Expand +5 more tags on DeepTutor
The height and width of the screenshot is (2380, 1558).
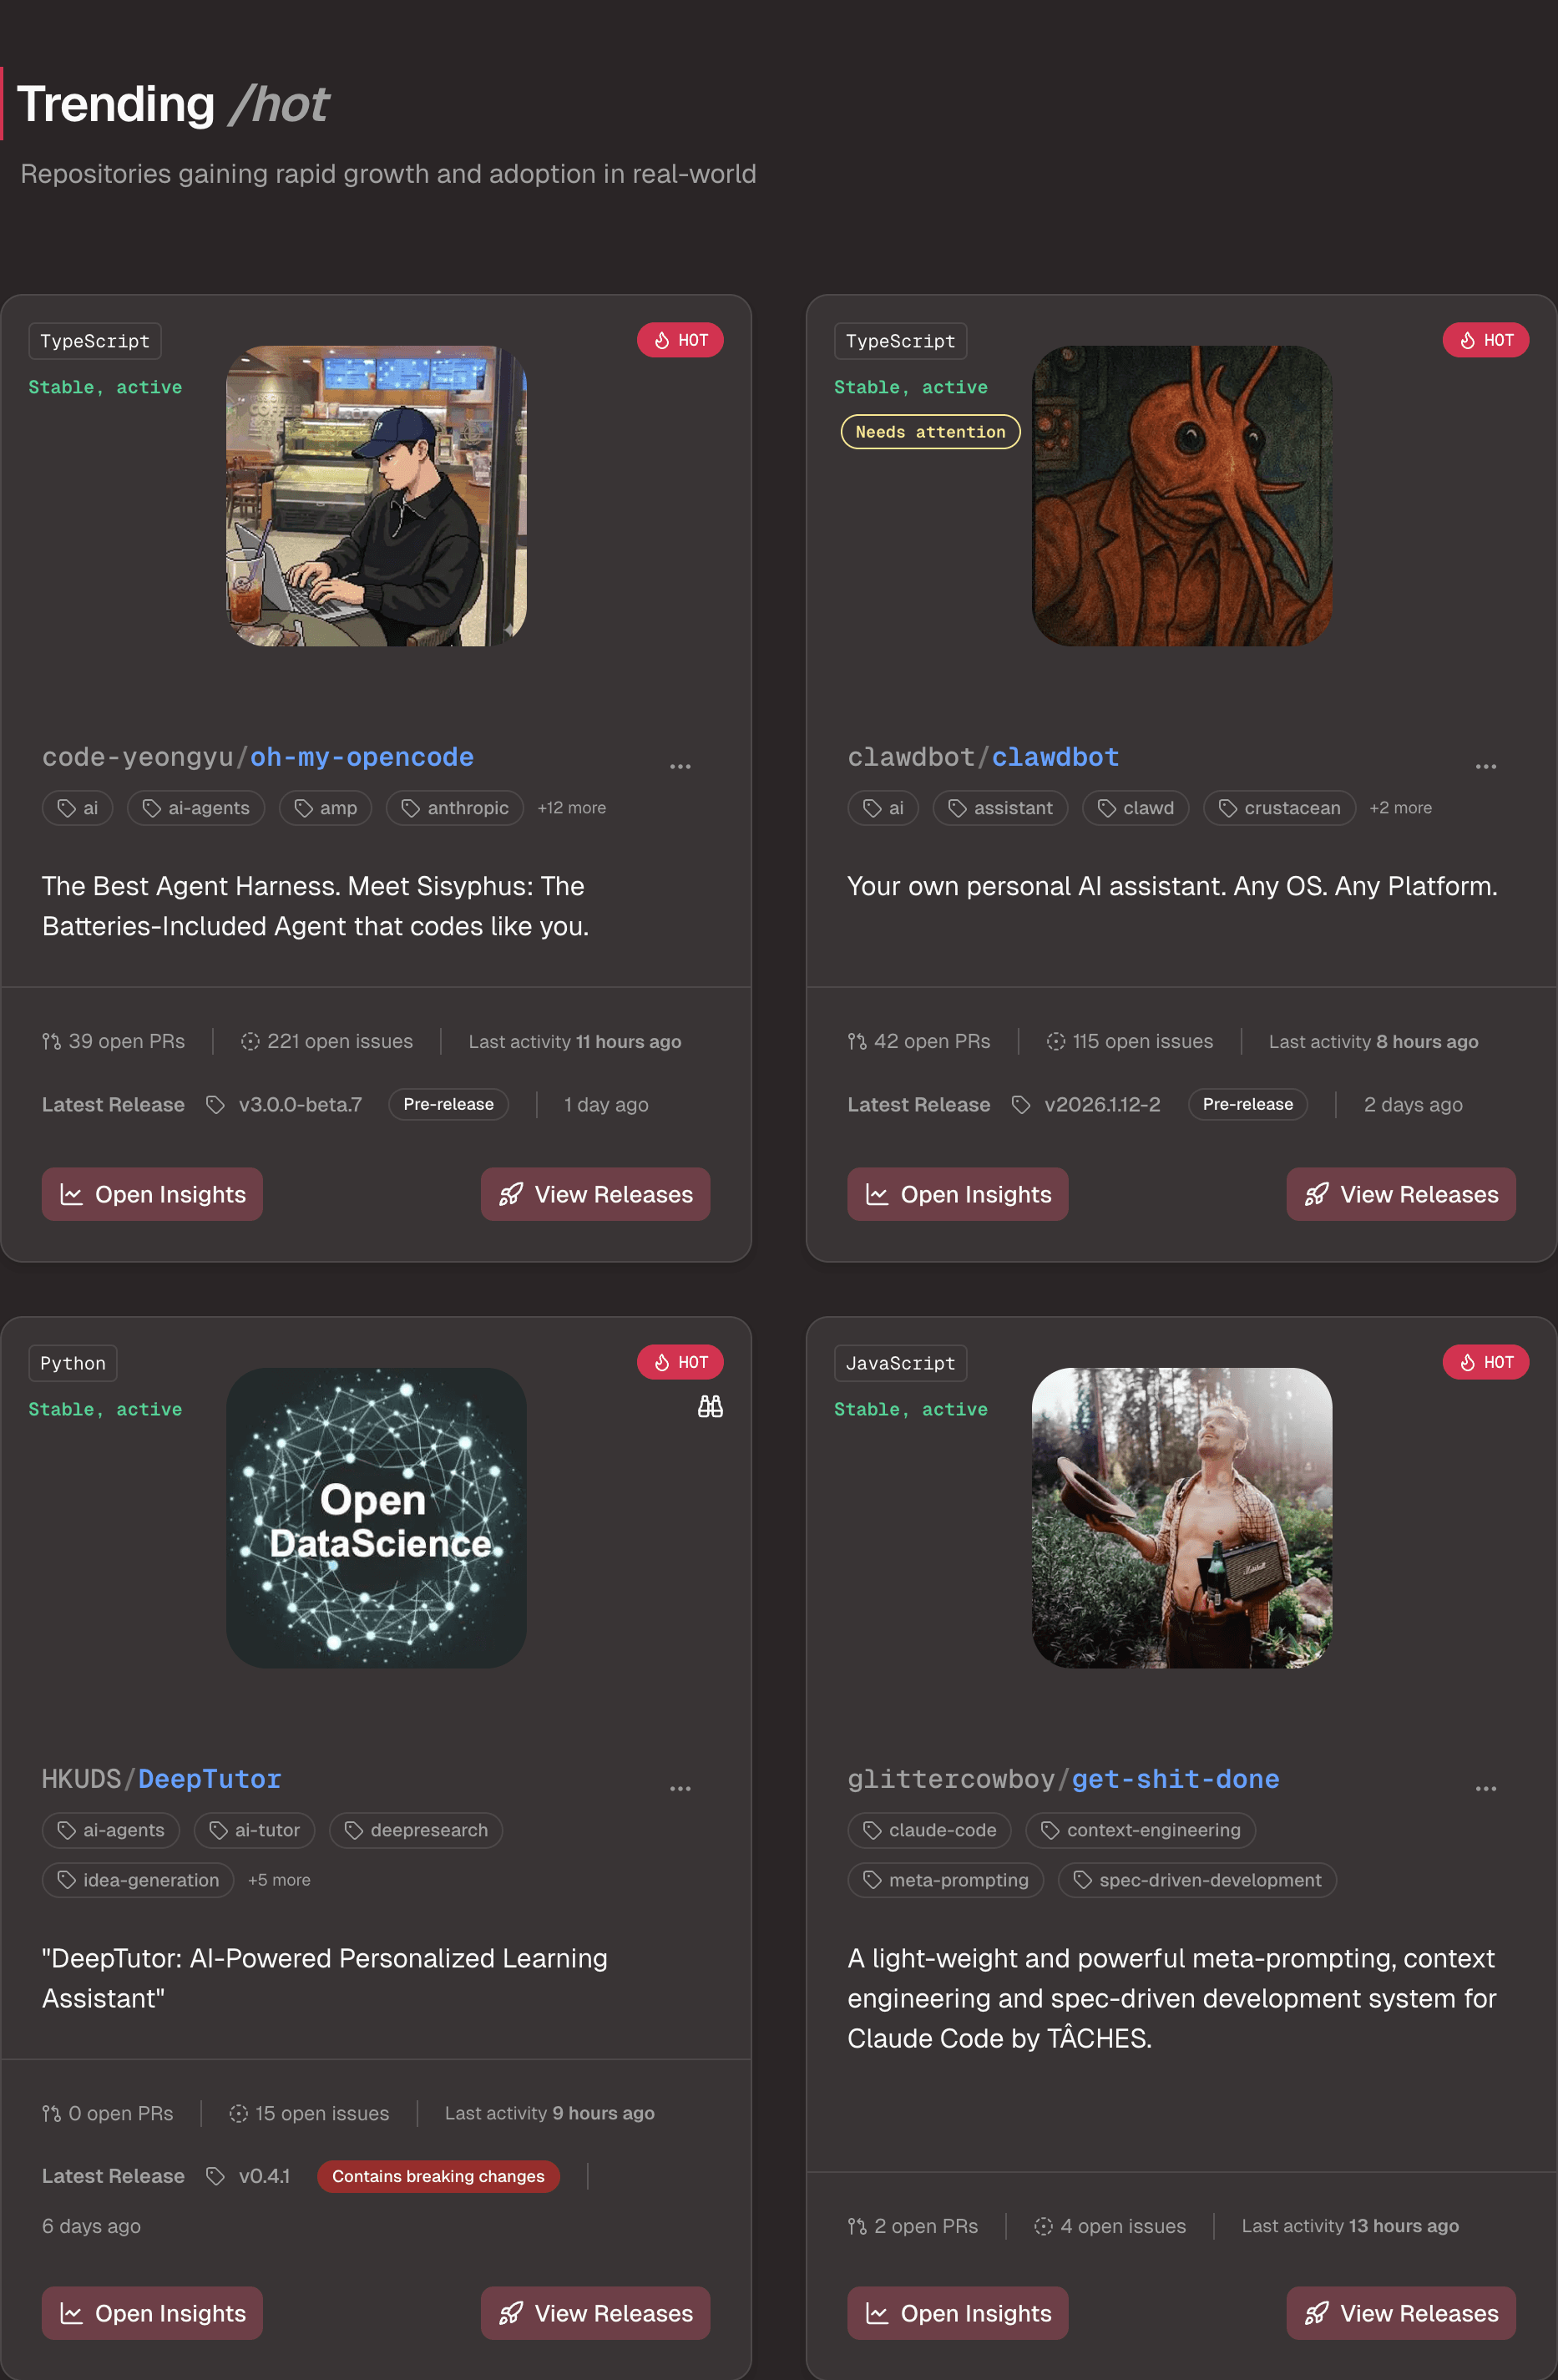279,1880
